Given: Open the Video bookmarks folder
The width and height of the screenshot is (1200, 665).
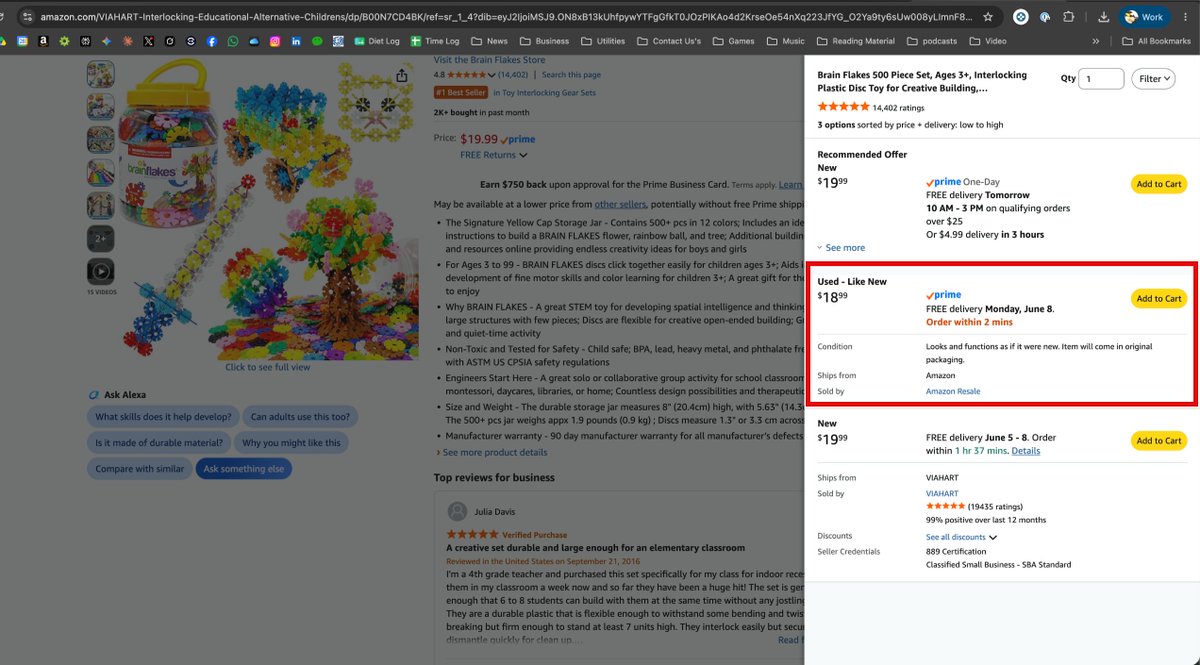Looking at the screenshot, I should coord(987,41).
